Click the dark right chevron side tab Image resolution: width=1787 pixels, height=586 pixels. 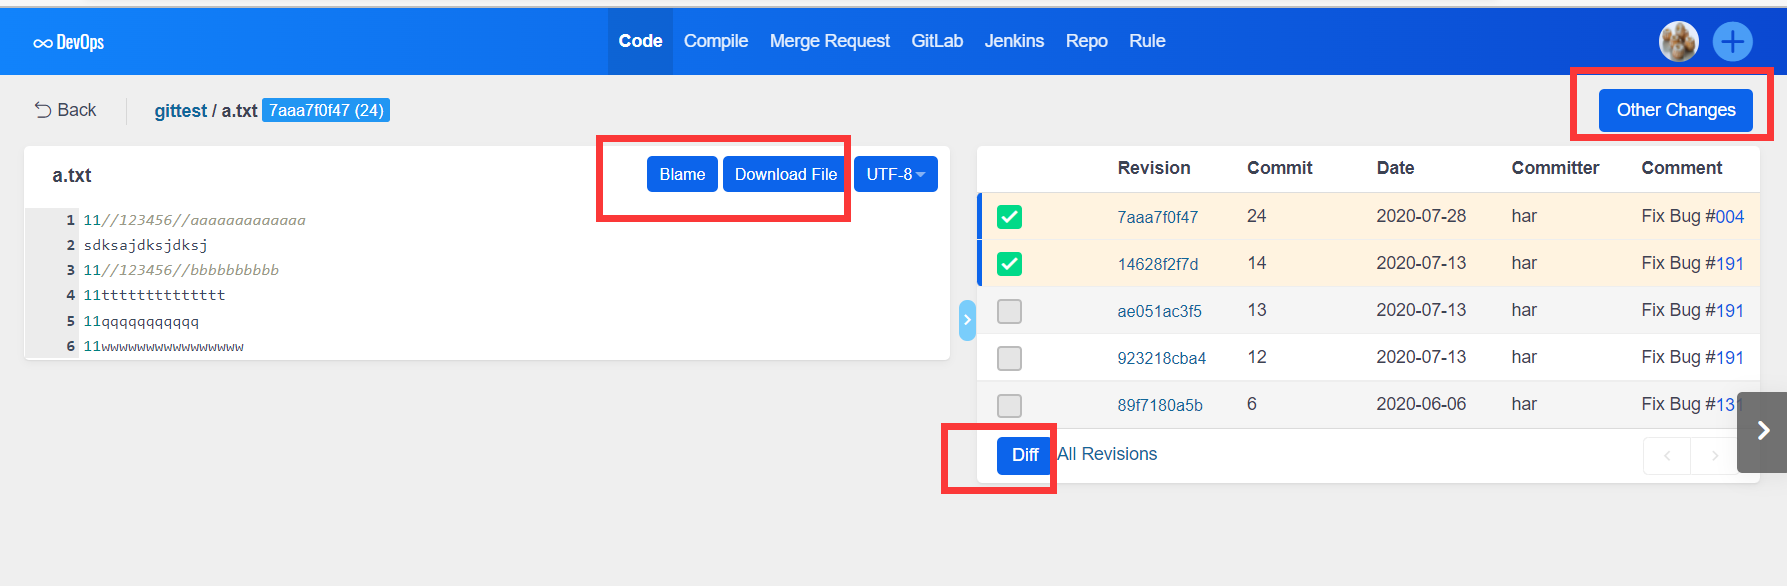pos(1763,431)
